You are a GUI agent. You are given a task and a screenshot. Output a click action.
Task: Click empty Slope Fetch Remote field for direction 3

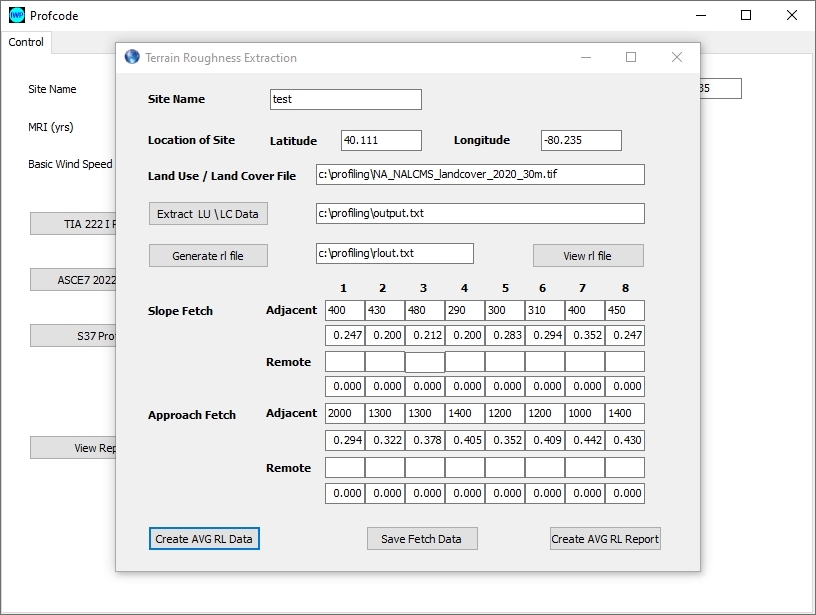[x=425, y=362]
